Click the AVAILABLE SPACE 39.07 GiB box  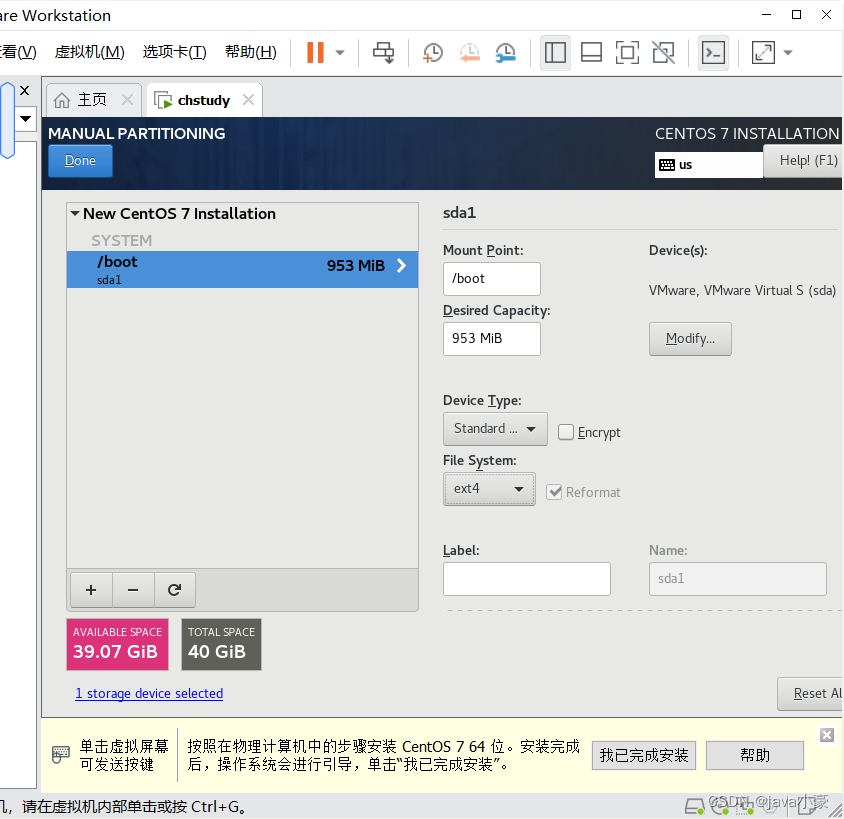[117, 644]
